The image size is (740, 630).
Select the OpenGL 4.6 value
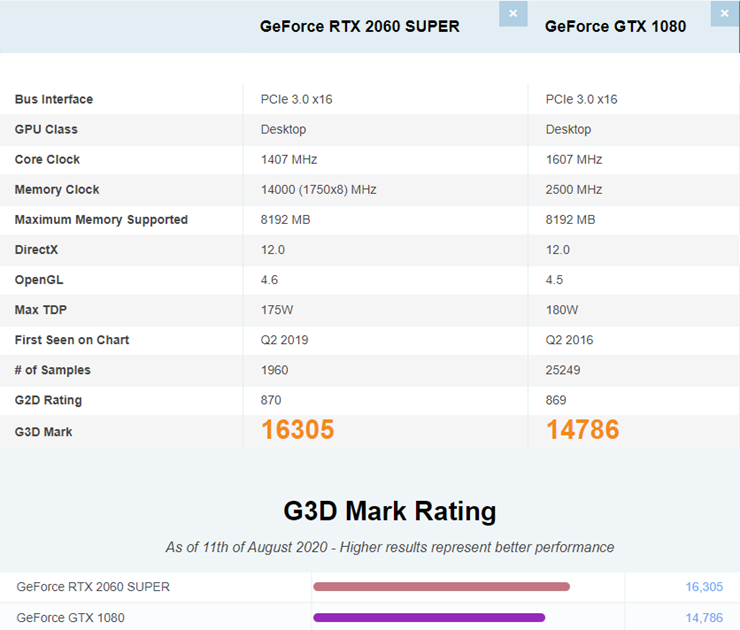coord(269,280)
